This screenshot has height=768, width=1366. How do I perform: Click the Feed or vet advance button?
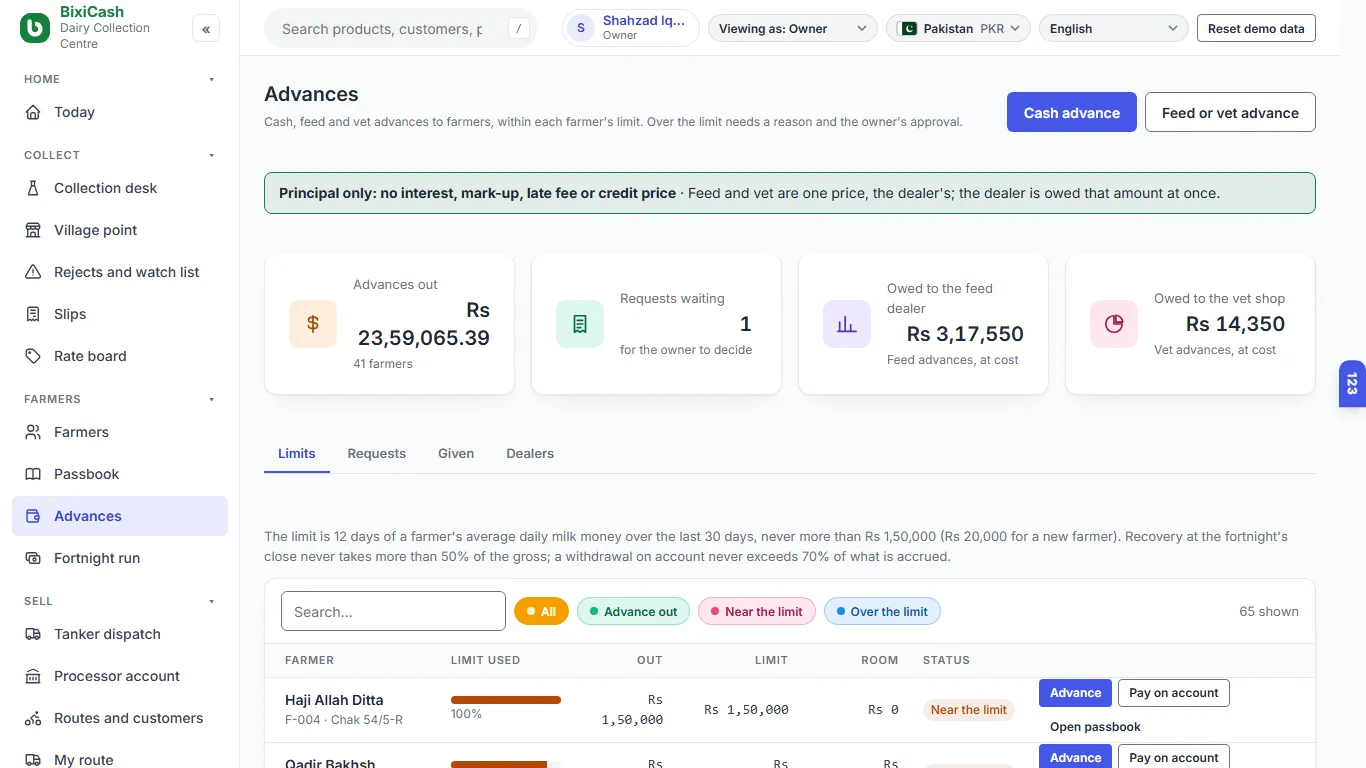pos(1230,113)
